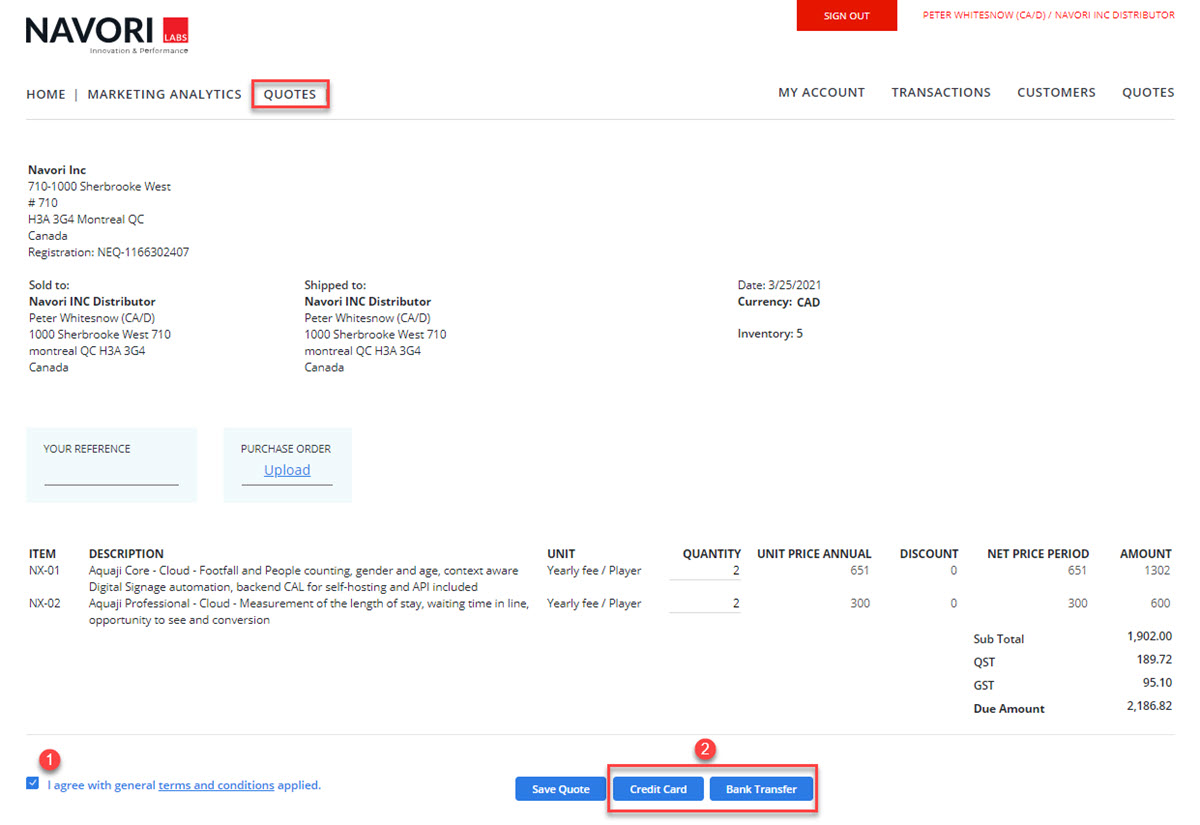
Task: Go to the Home page
Action: [46, 94]
